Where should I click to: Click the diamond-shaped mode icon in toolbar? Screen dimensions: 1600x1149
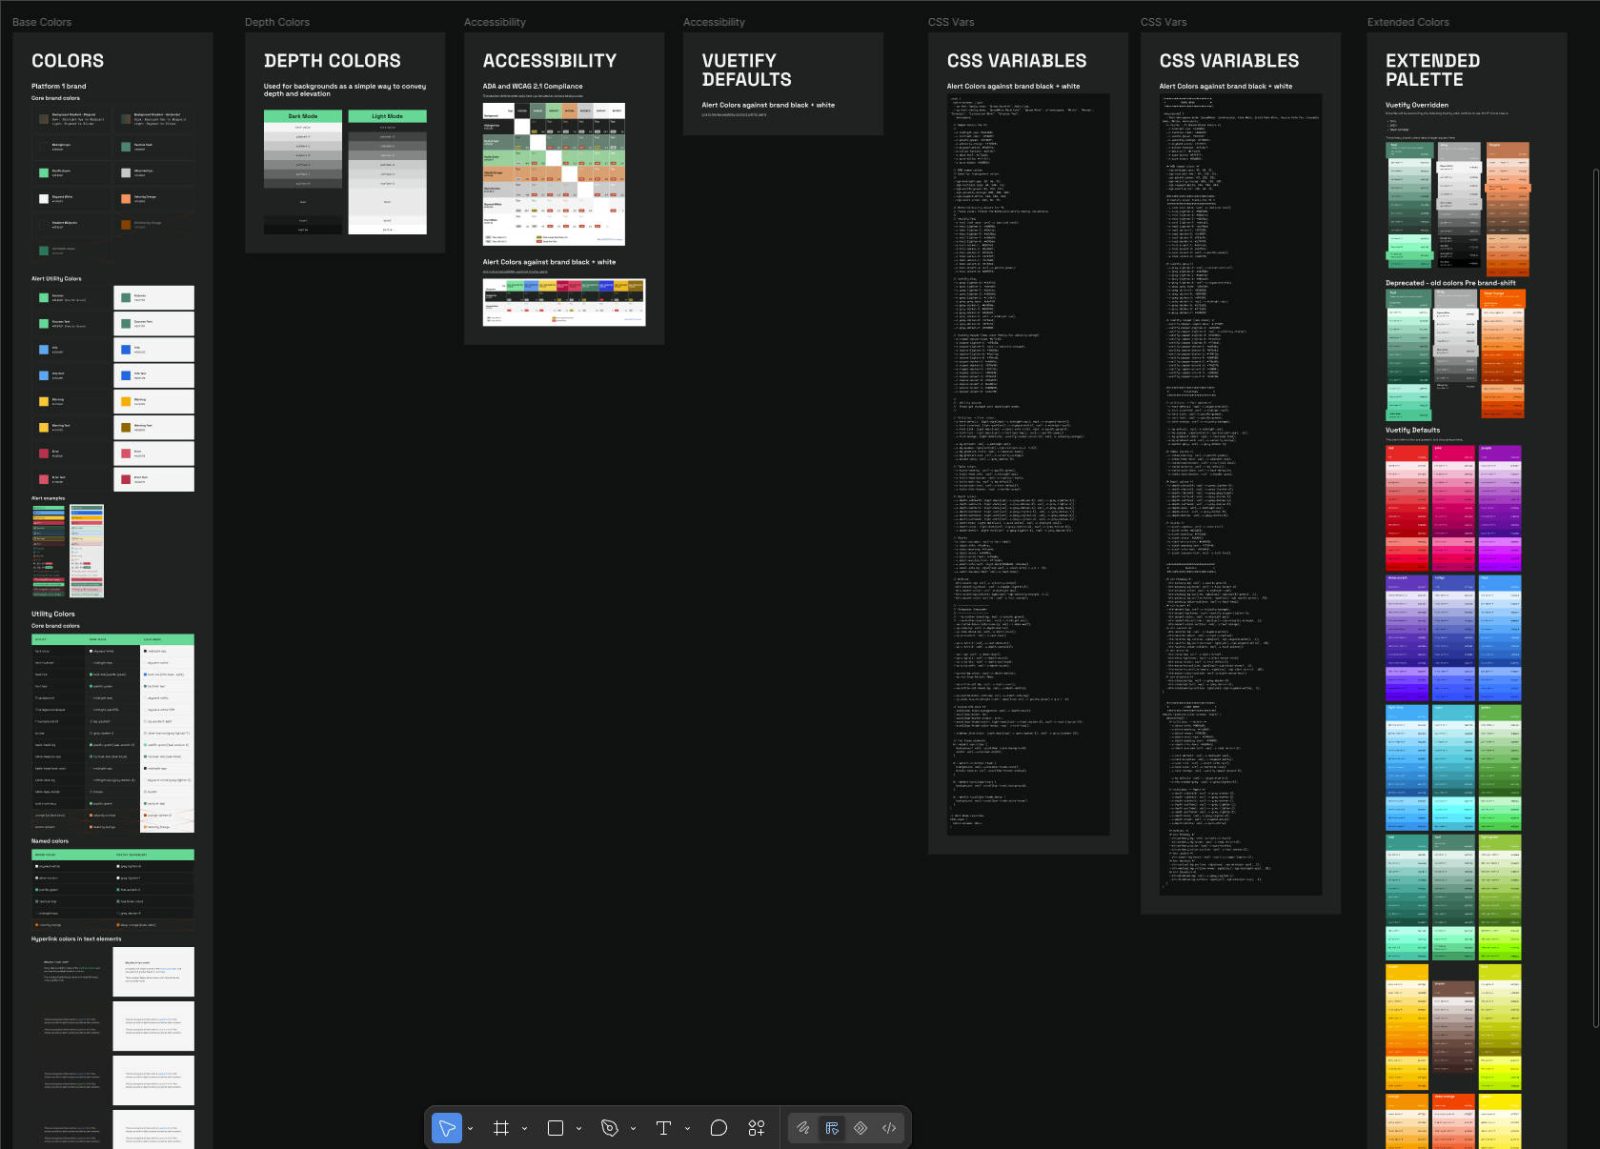point(860,1128)
